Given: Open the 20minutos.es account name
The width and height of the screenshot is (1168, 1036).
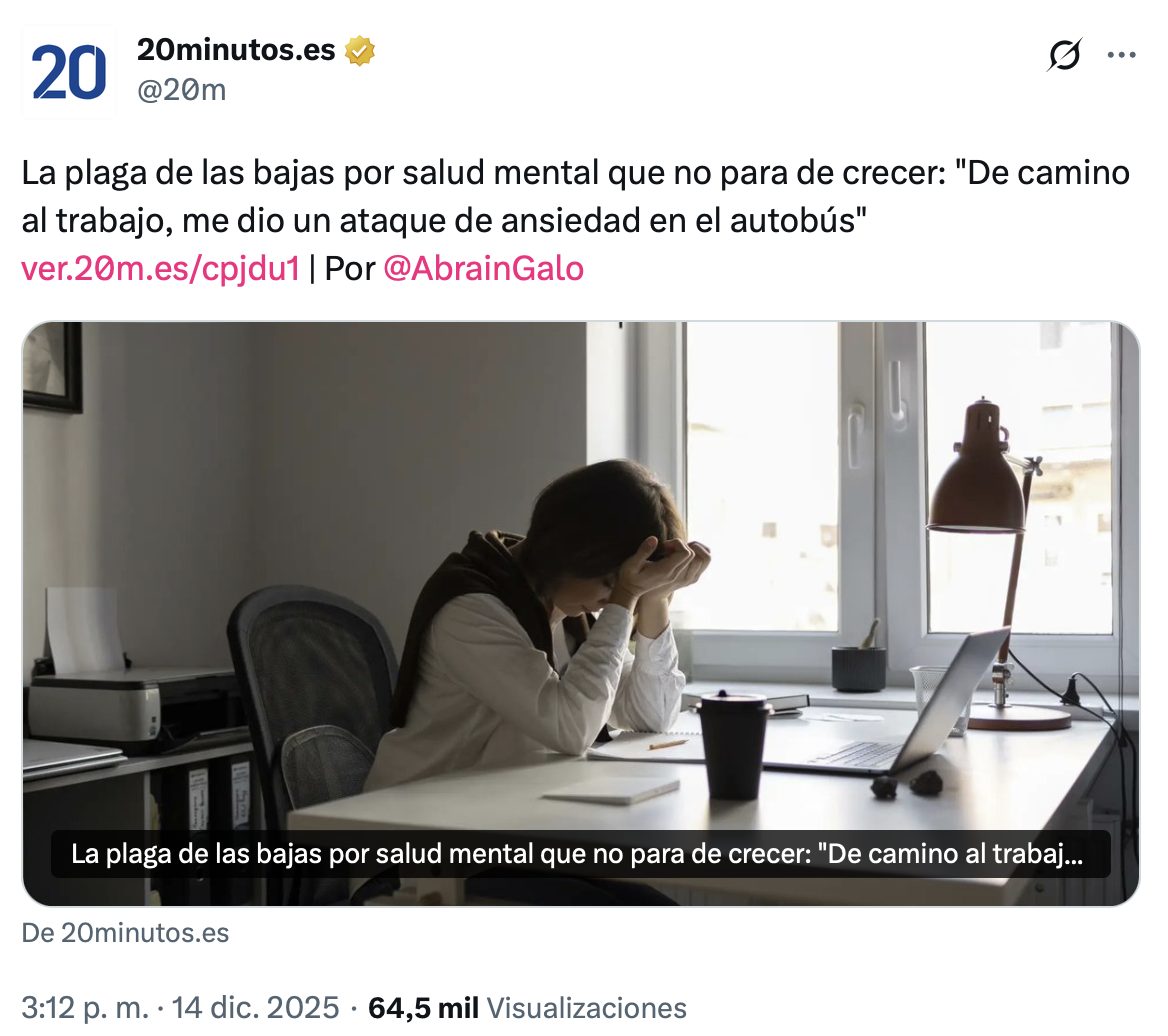Looking at the screenshot, I should tap(236, 50).
